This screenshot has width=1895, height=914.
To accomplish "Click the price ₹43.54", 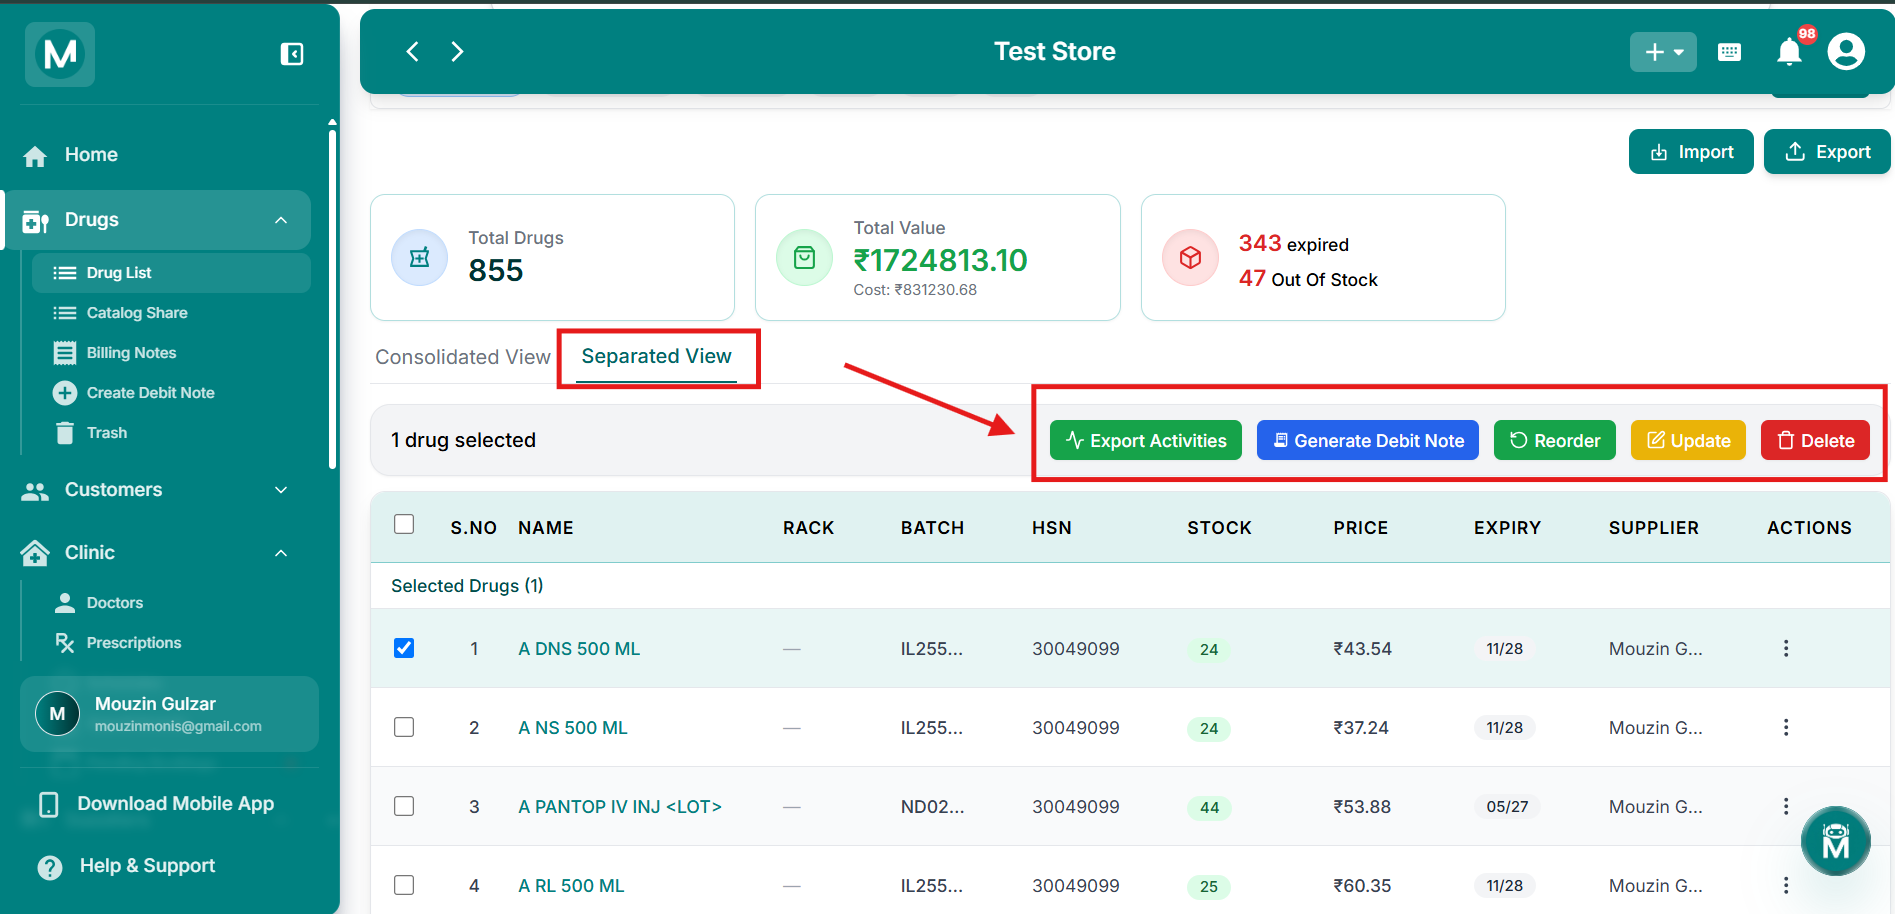I will coord(1362,649).
